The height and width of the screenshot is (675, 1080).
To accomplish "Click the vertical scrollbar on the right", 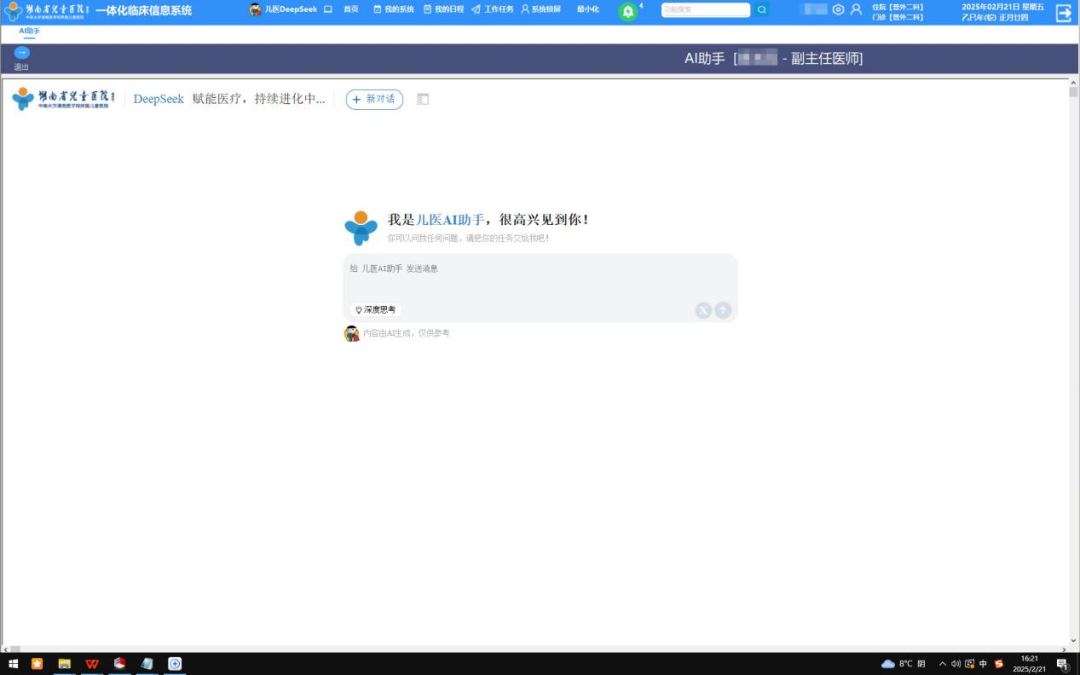I will tap(1073, 370).
